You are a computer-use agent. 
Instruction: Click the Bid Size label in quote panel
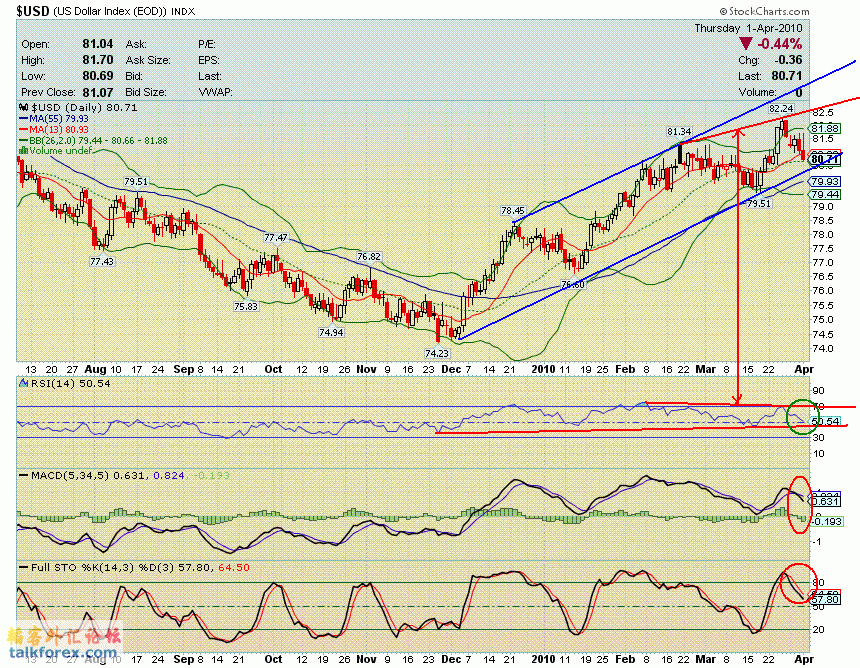click(x=145, y=92)
